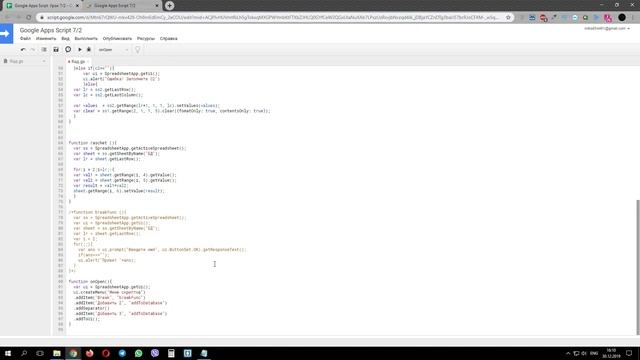640x360 pixels.
Task: Select the .gs file in sidebar
Action: (16, 61)
